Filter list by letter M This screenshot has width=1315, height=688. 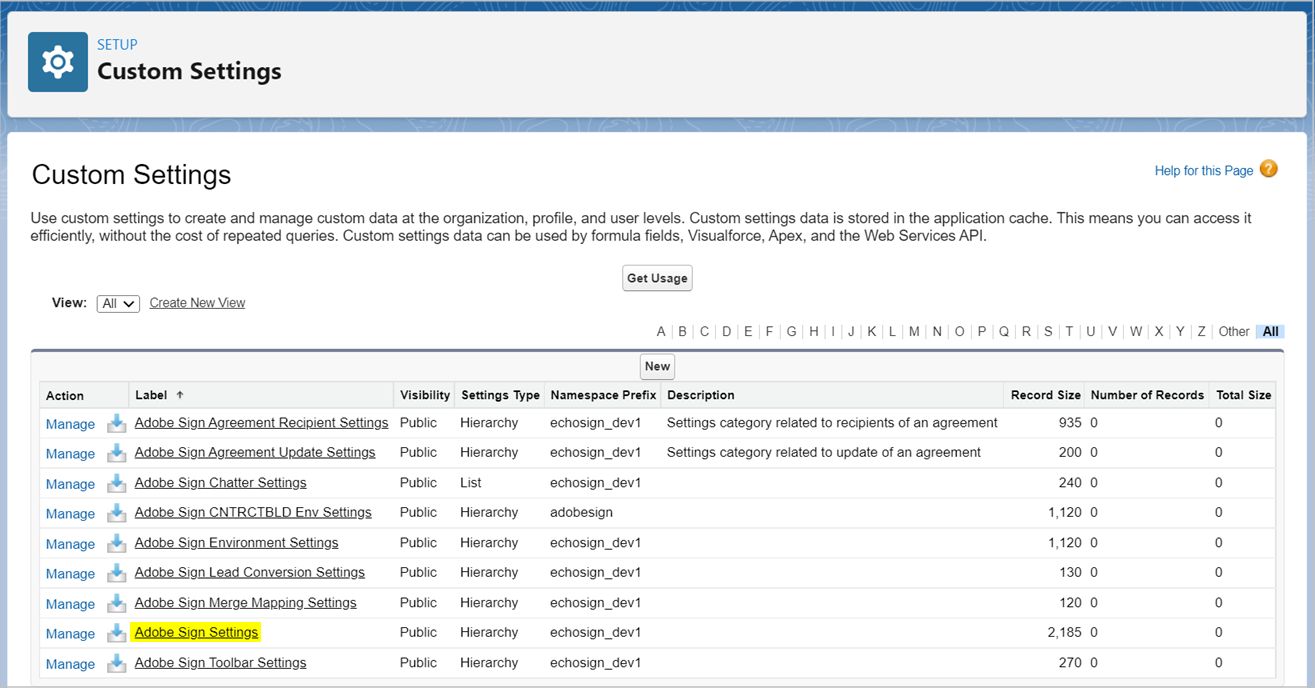click(914, 332)
